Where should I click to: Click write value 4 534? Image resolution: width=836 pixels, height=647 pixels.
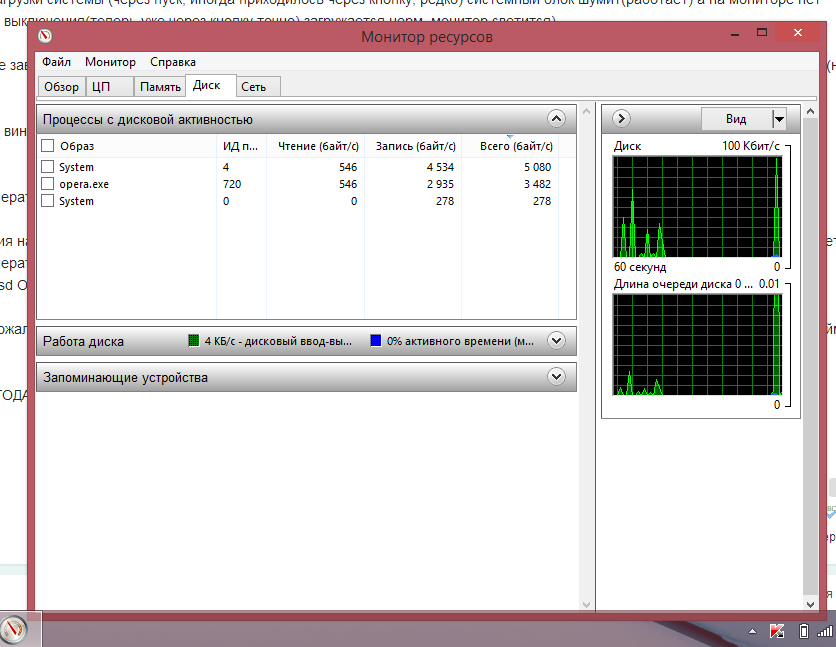click(440, 167)
